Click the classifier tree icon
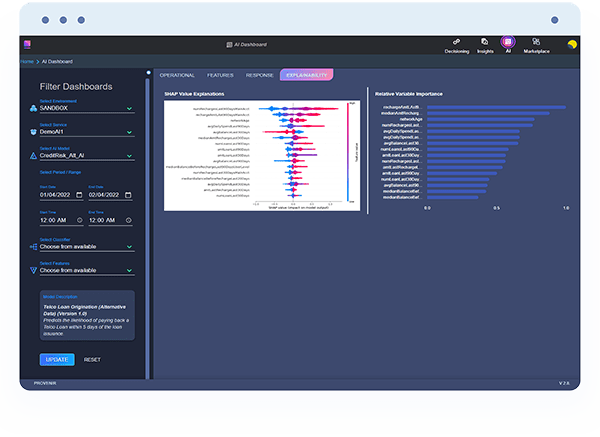The height and width of the screenshot is (437, 600). [33, 247]
